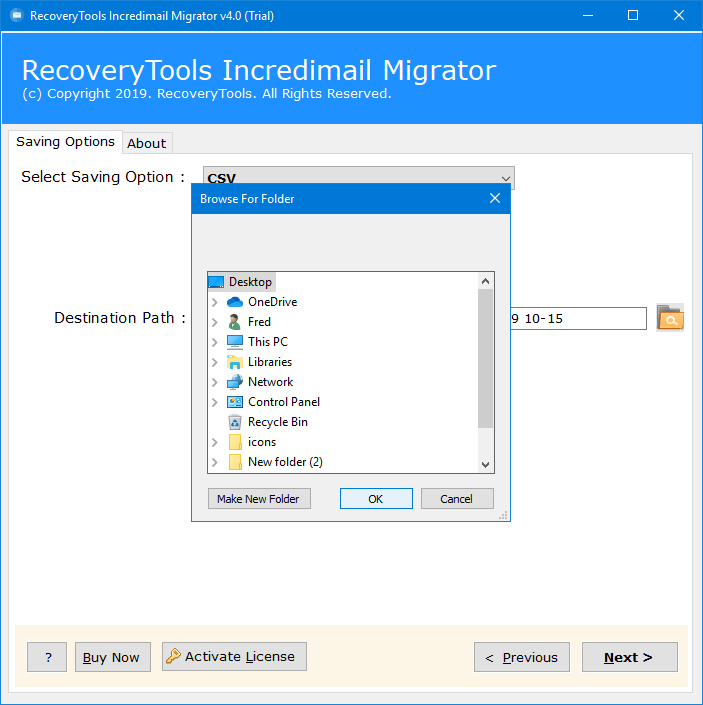Open the Saving Options tab
Image resolution: width=703 pixels, height=705 pixels.
click(65, 142)
